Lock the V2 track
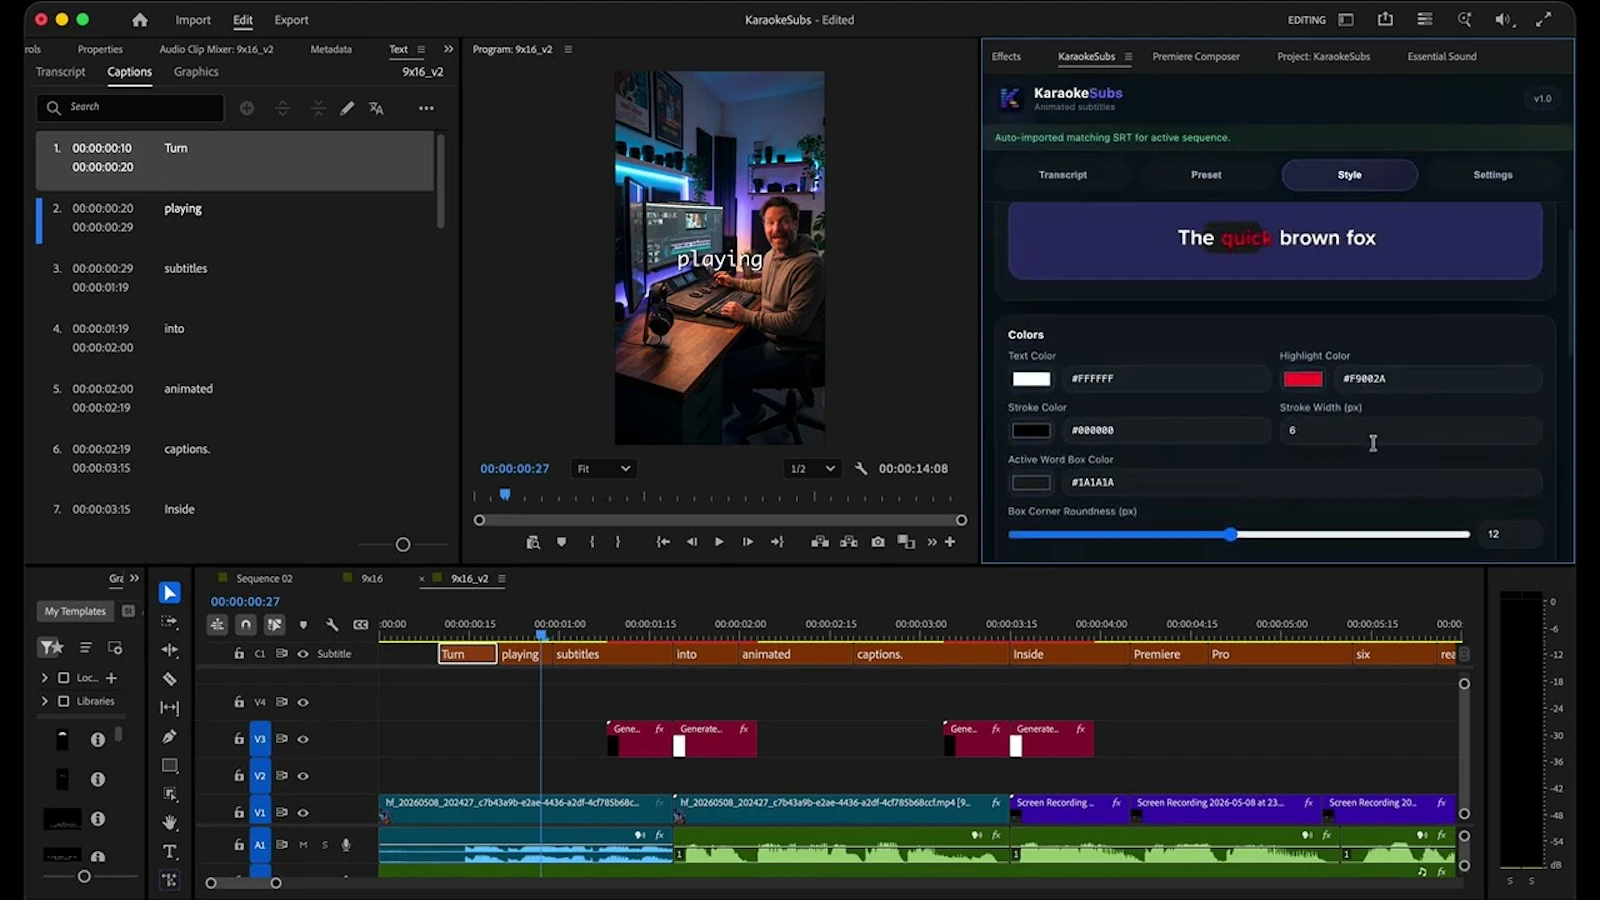Image resolution: width=1600 pixels, height=900 pixels. 239,776
